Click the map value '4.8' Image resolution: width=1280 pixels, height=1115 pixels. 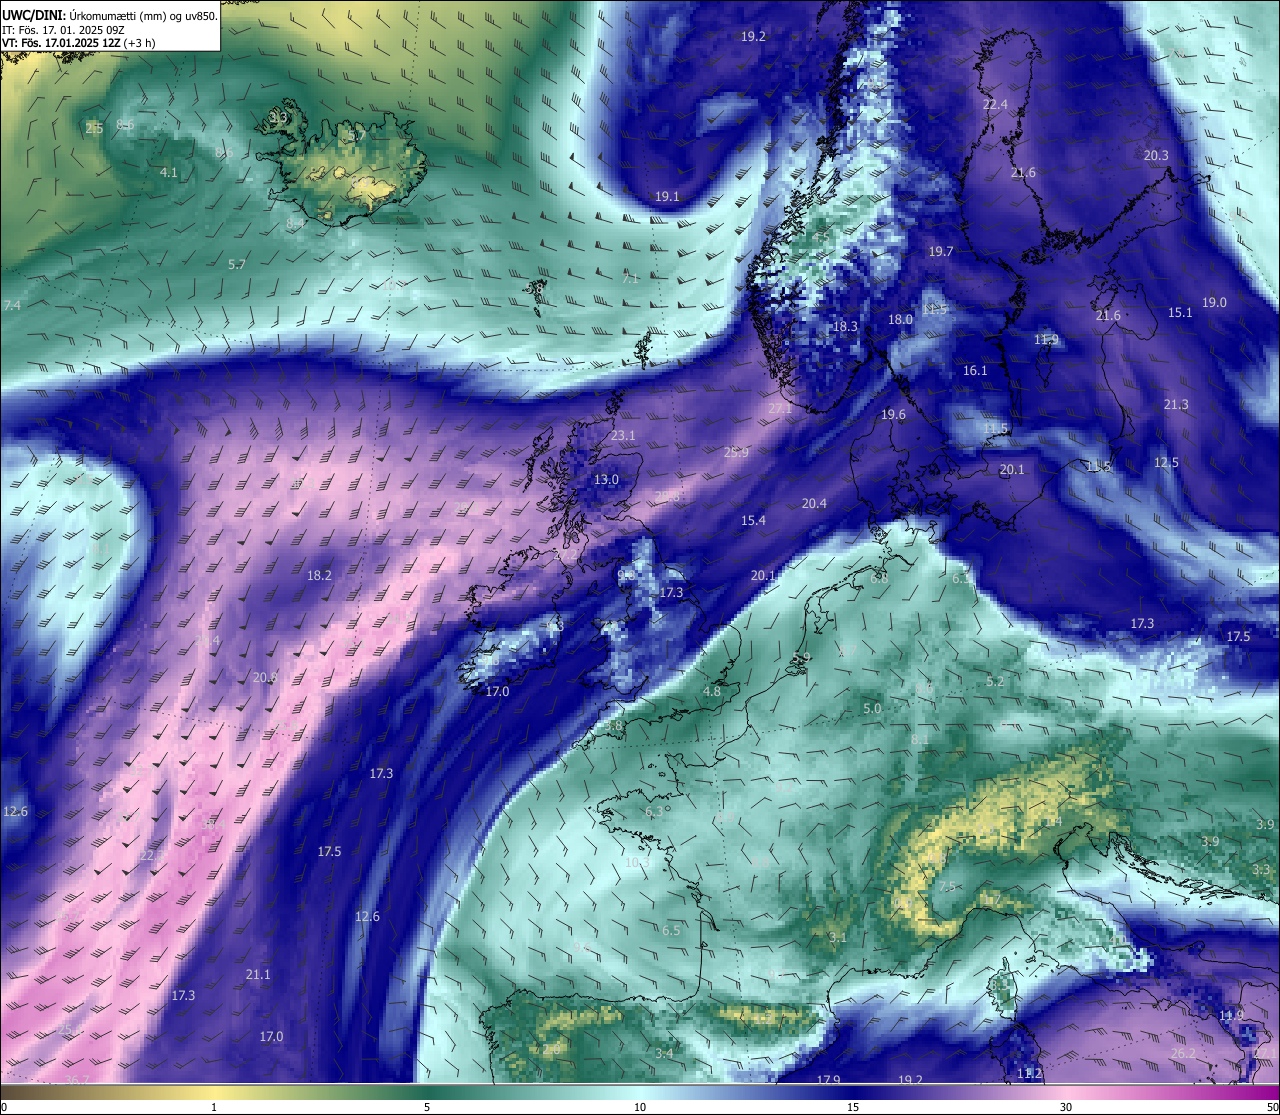pos(712,691)
